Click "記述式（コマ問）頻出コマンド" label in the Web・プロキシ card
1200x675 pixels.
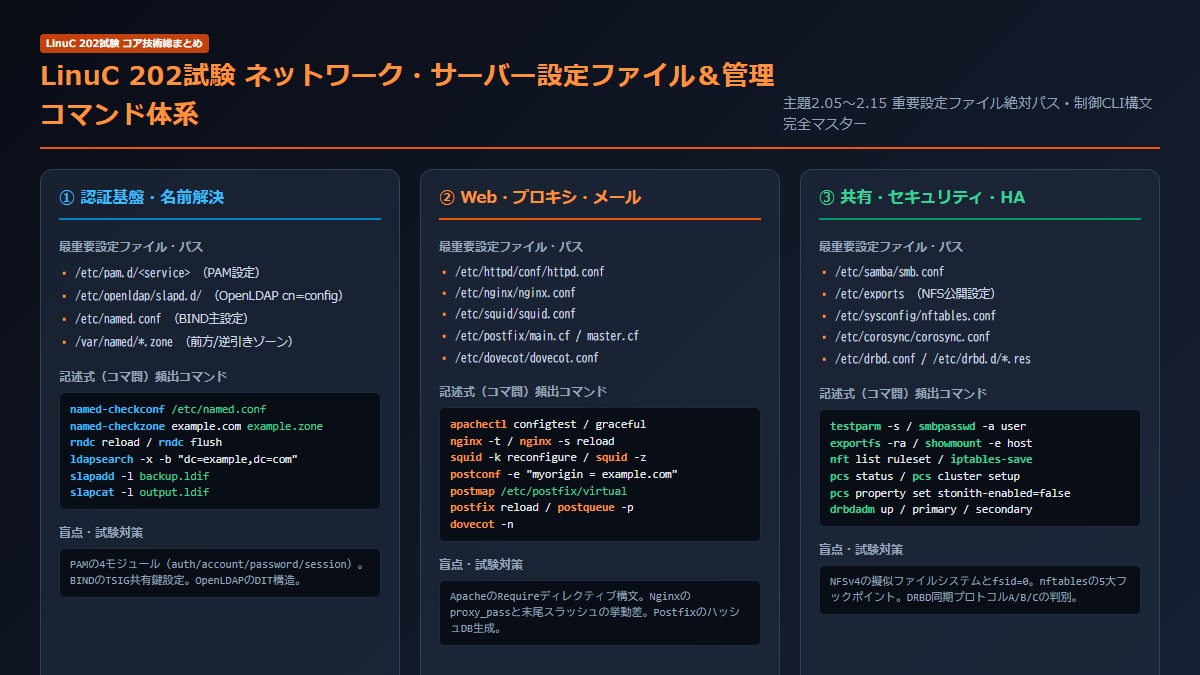pyautogui.click(x=523, y=392)
